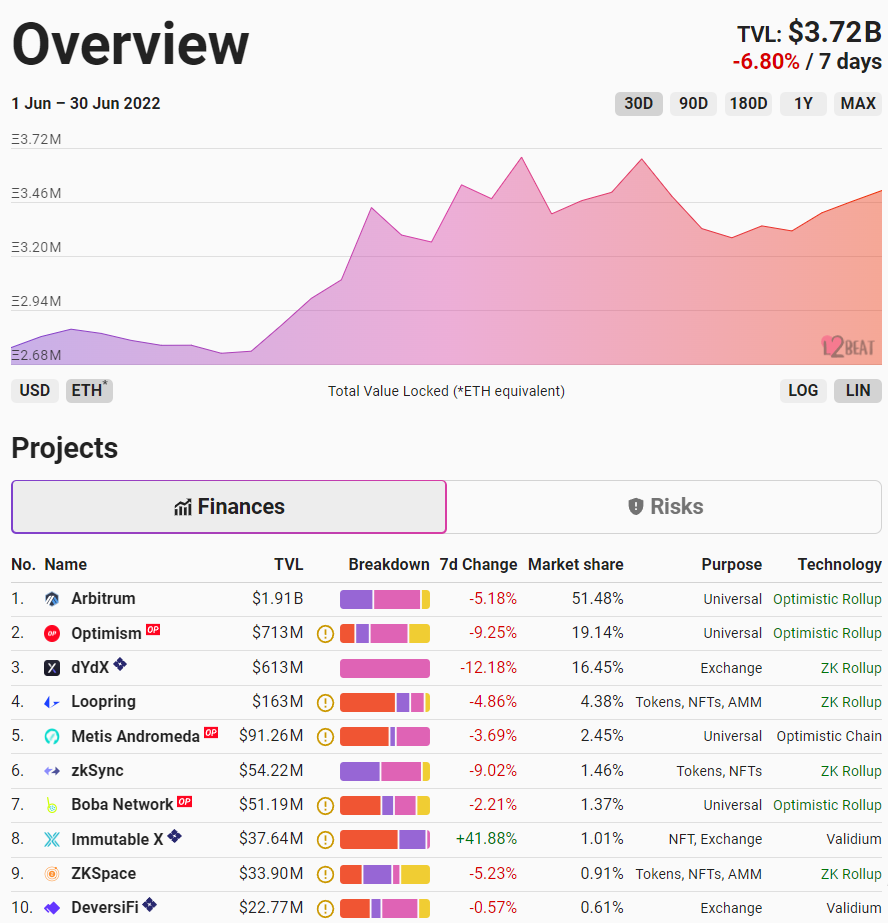Image resolution: width=888 pixels, height=923 pixels.
Task: Set time range to 1Y
Action: click(803, 103)
